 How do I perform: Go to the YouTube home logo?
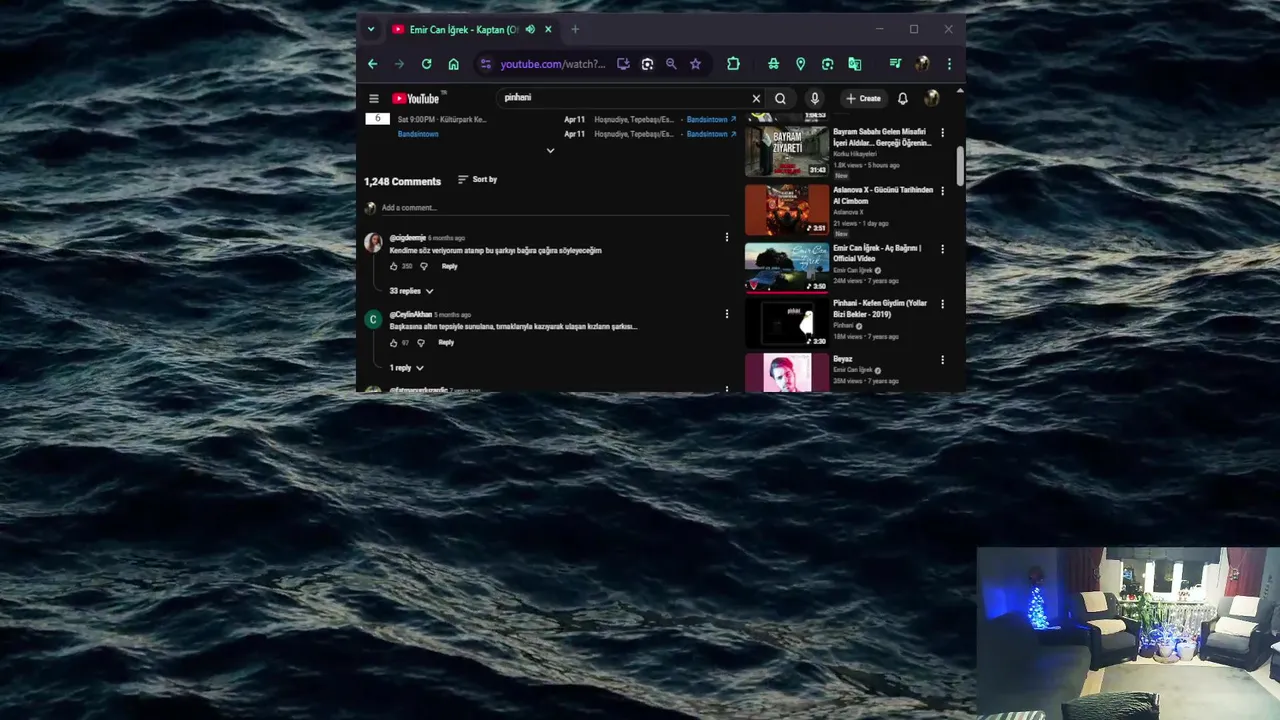(x=416, y=98)
